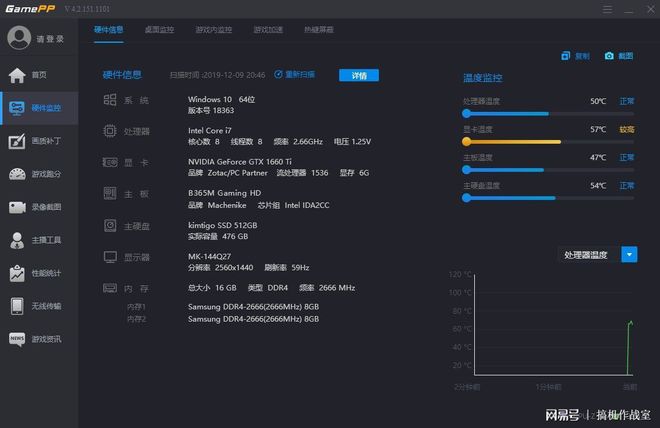Click the 处理器温度 slider bar at 50℃

[x=548, y=114]
